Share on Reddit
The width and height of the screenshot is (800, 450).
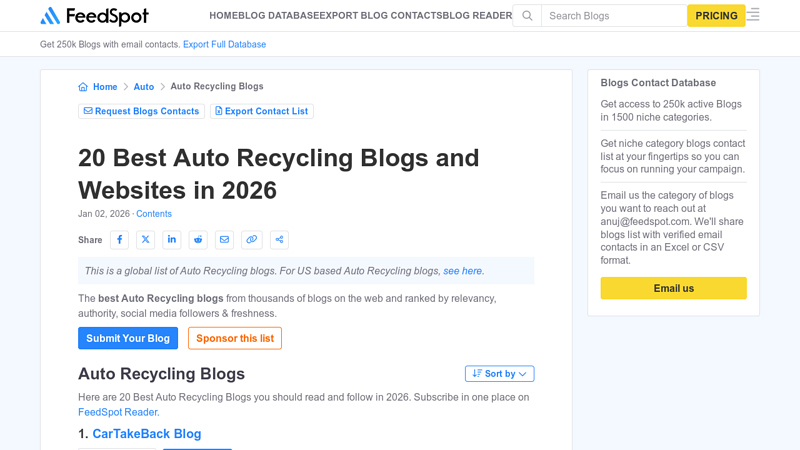(x=198, y=240)
